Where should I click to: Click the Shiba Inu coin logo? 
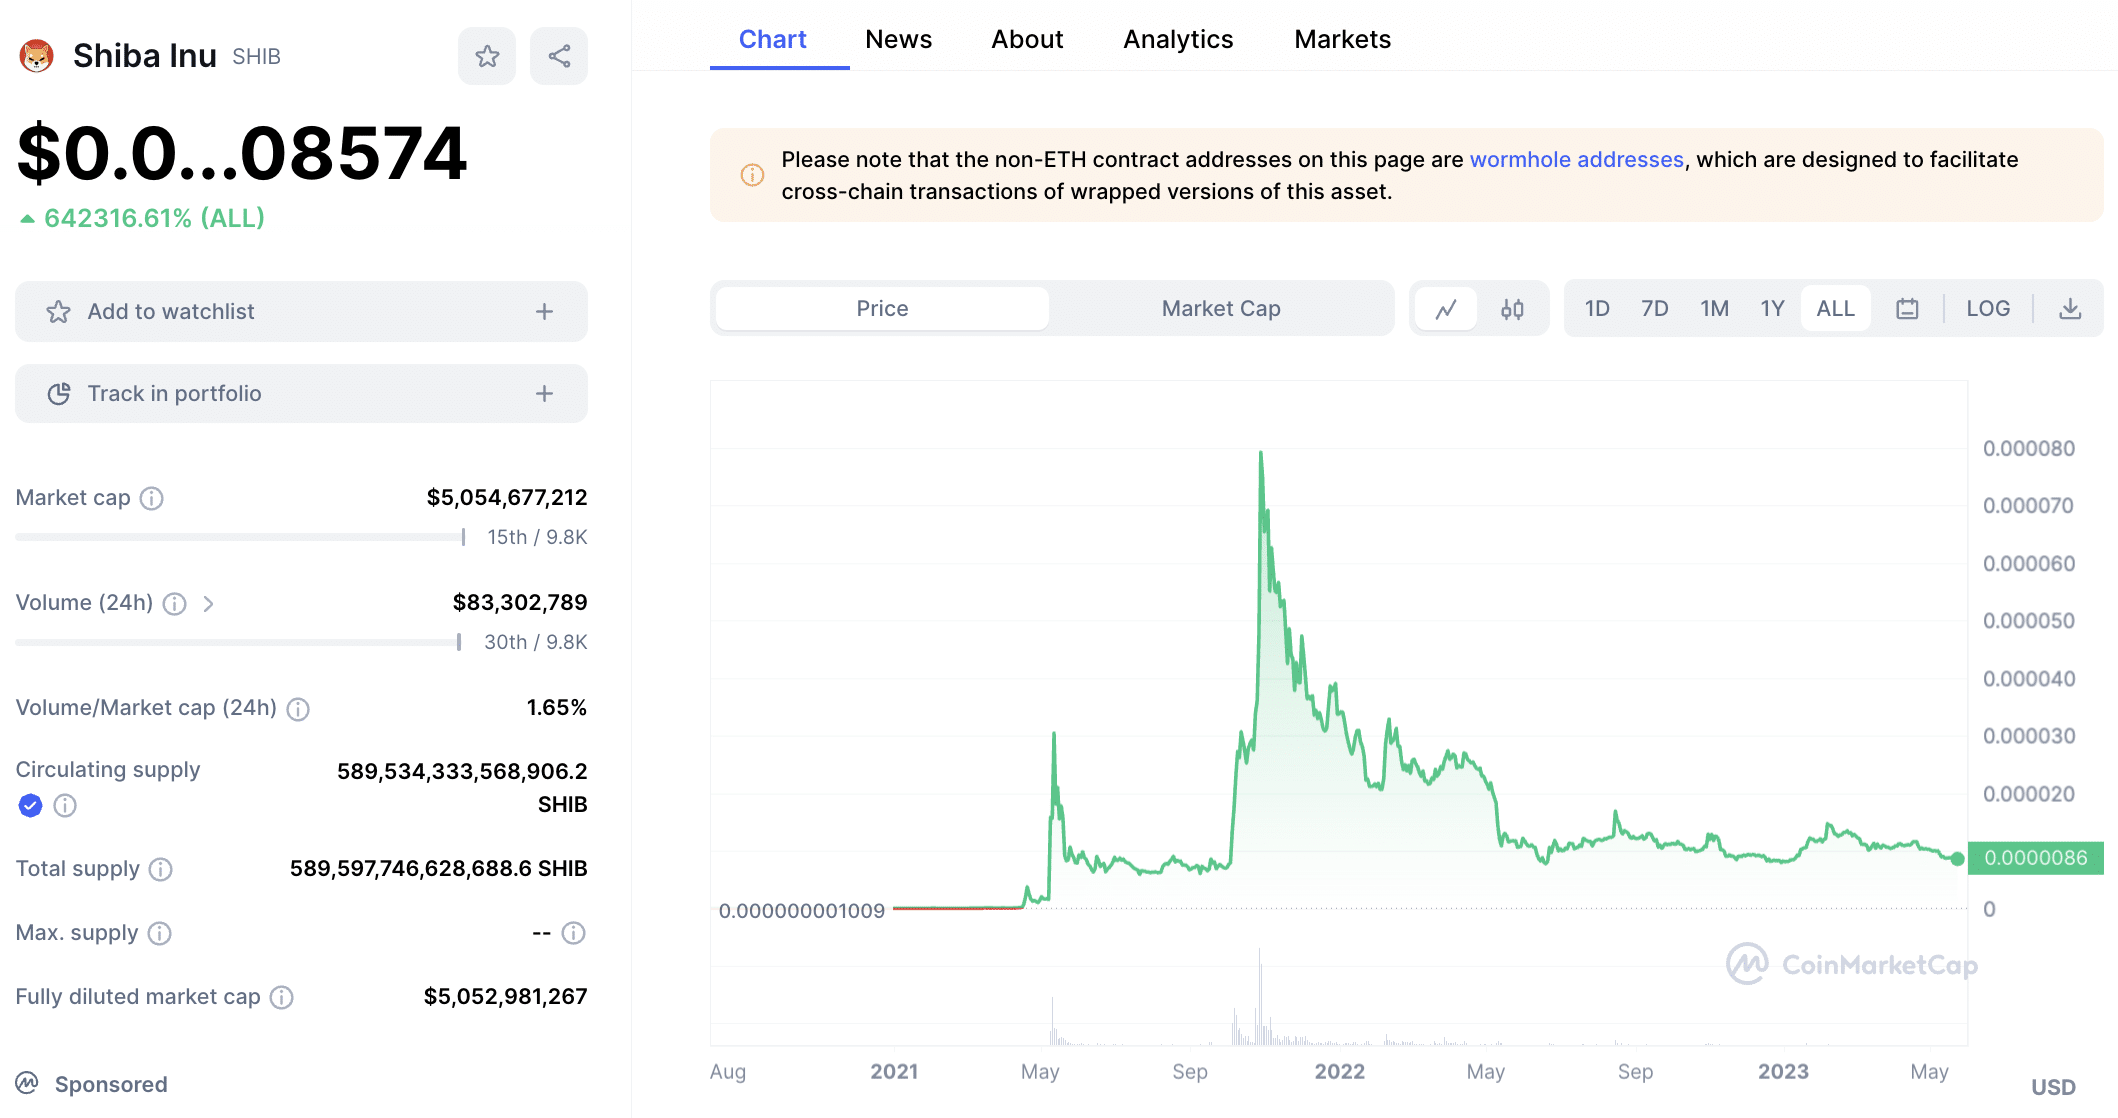coord(37,56)
